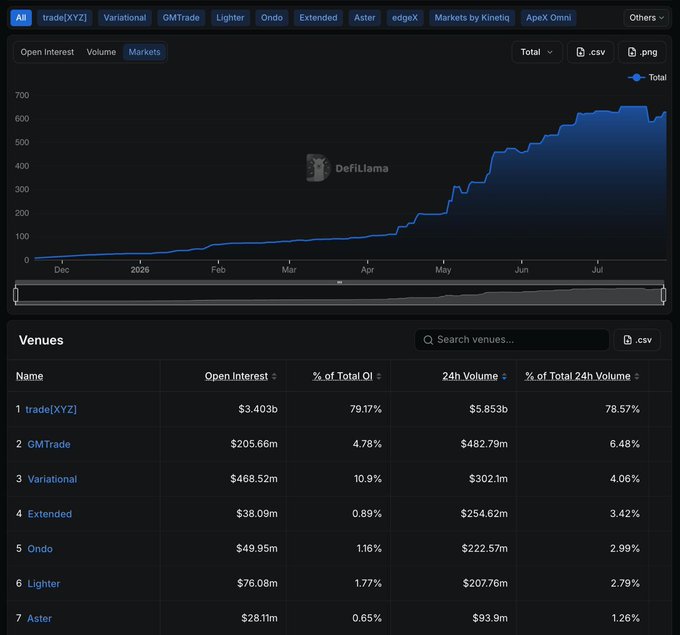The height and width of the screenshot is (635, 680).
Task: Click the Others dropdown chevron
Action: pyautogui.click(x=661, y=18)
